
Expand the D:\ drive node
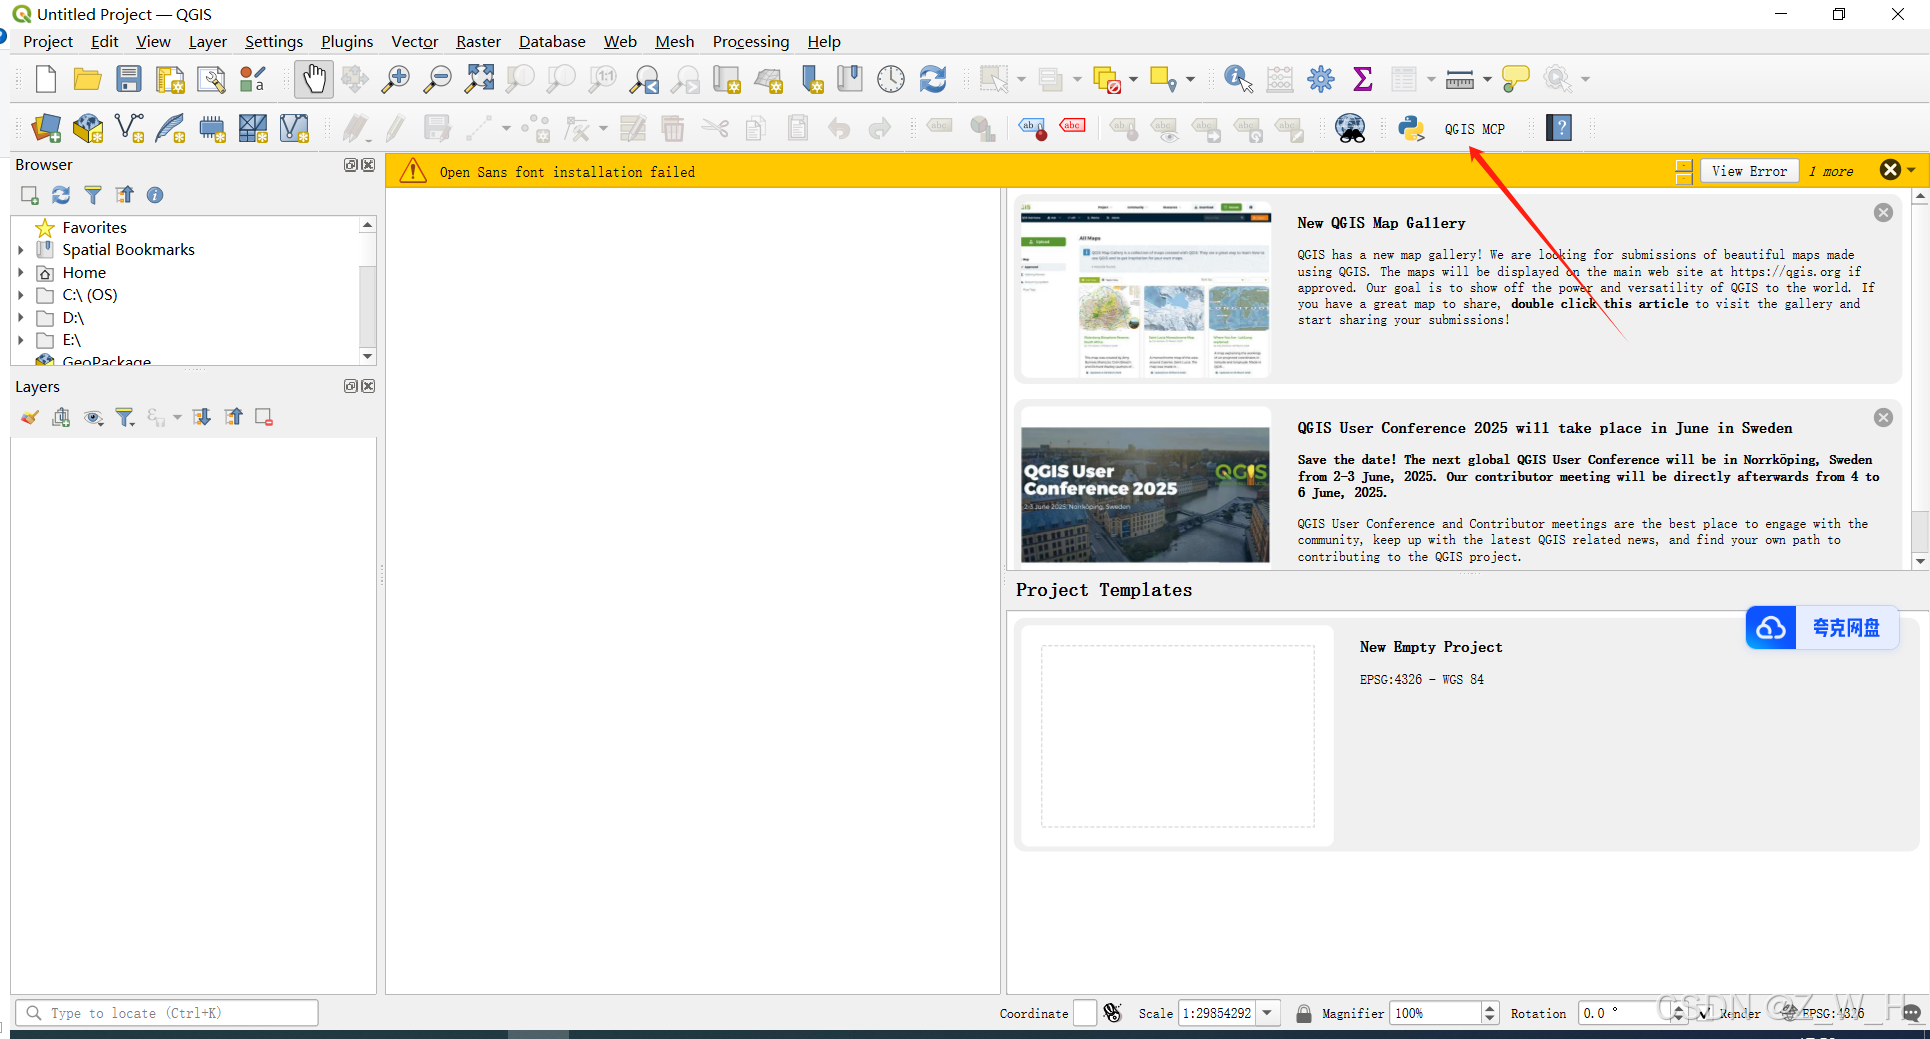pos(21,318)
